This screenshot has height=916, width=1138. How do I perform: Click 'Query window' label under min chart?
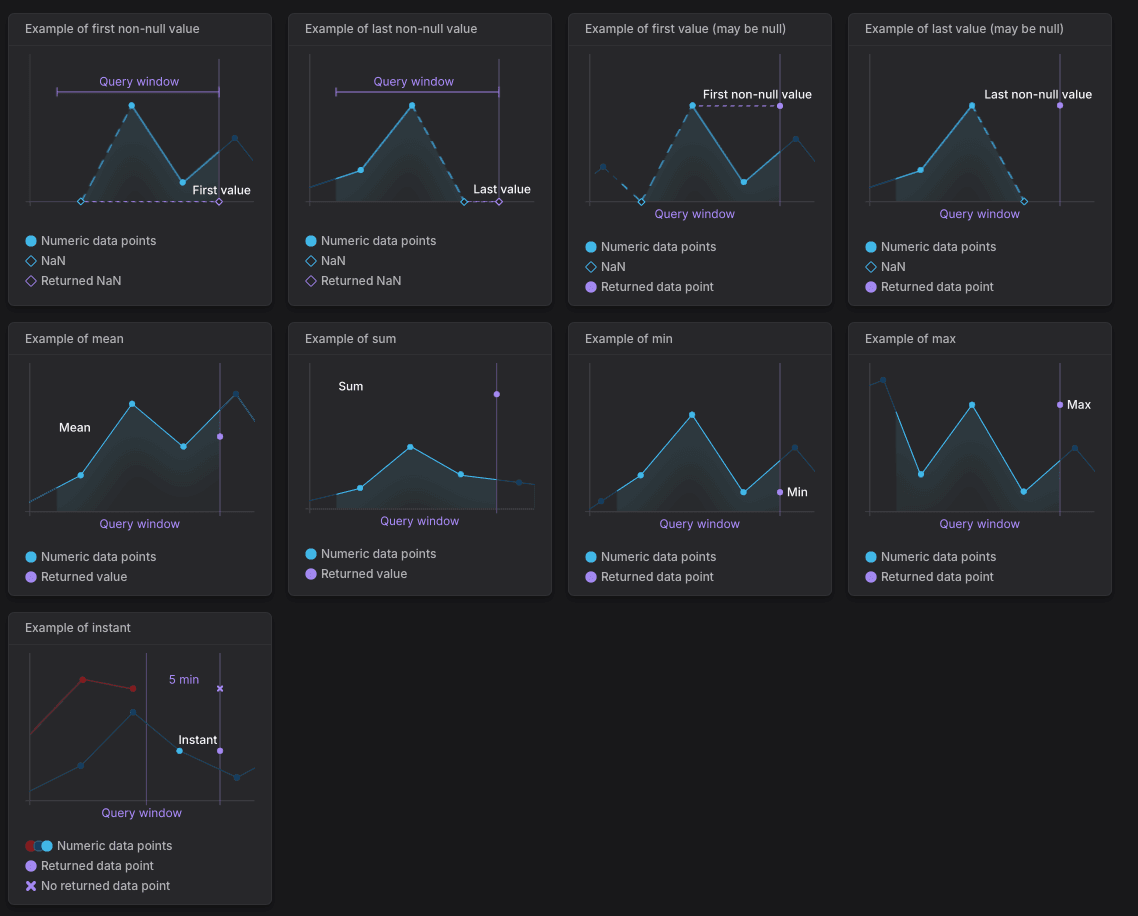[x=700, y=524]
